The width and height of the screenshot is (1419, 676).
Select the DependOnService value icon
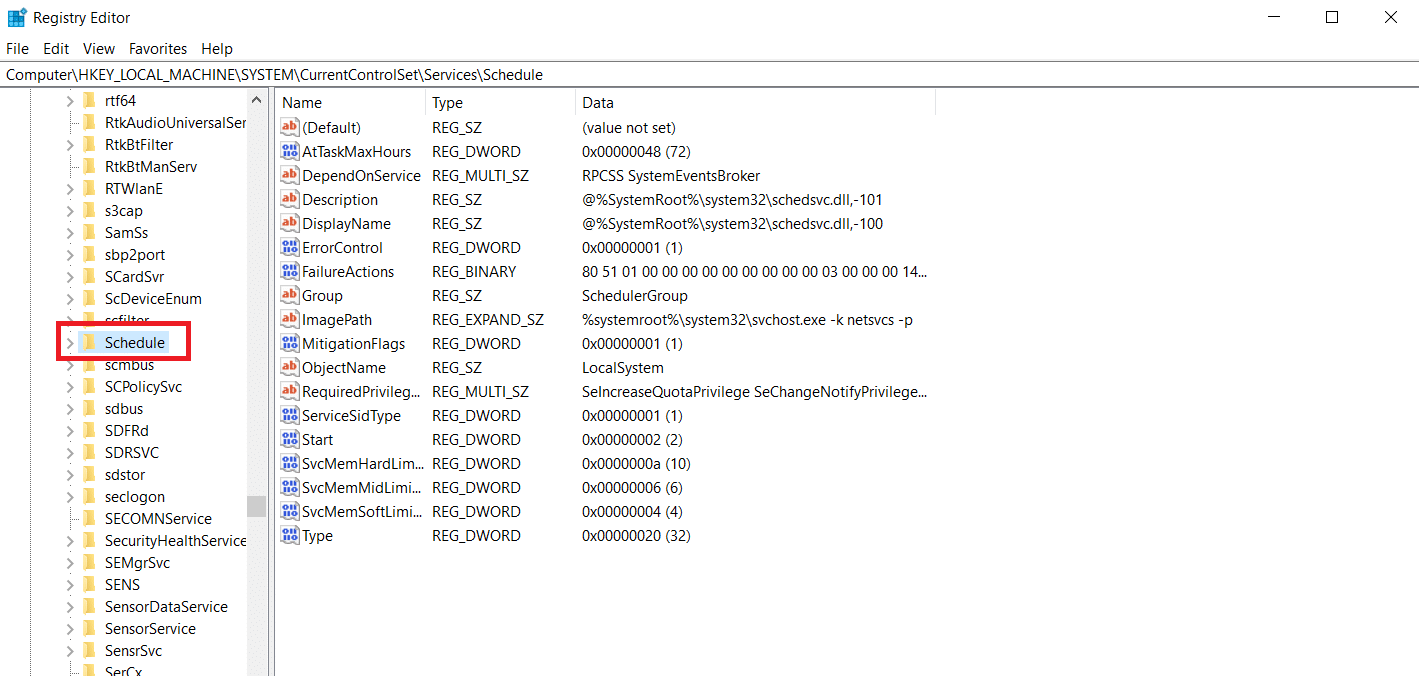coord(290,176)
